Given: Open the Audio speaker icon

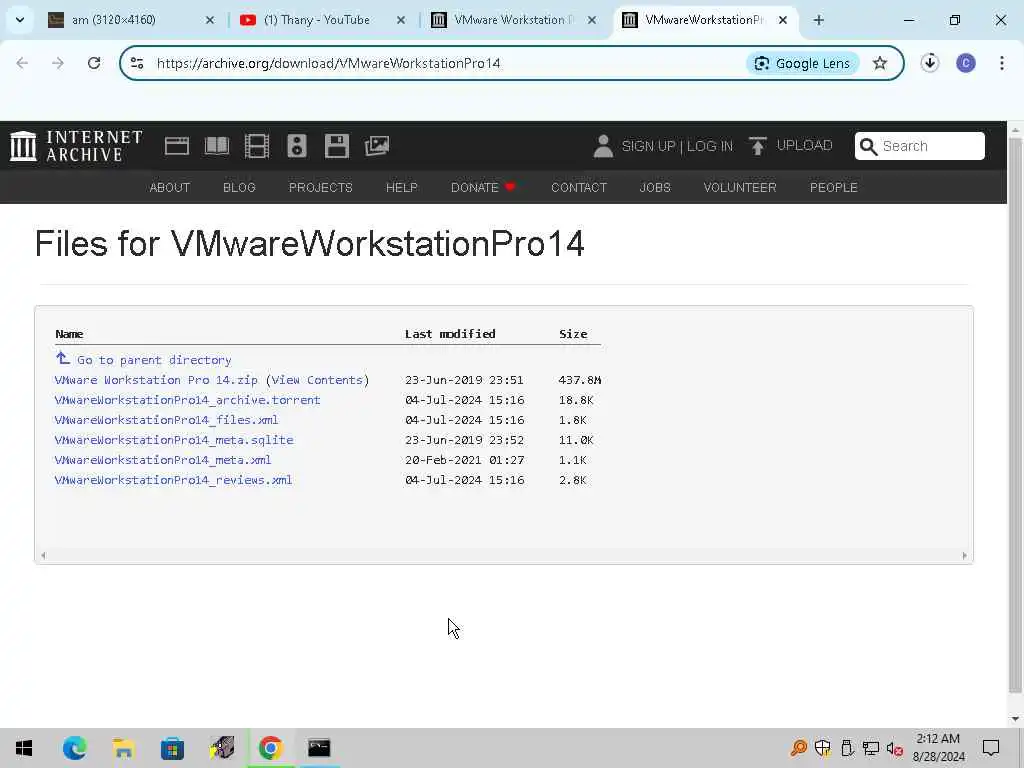Looking at the screenshot, I should tap(296, 146).
